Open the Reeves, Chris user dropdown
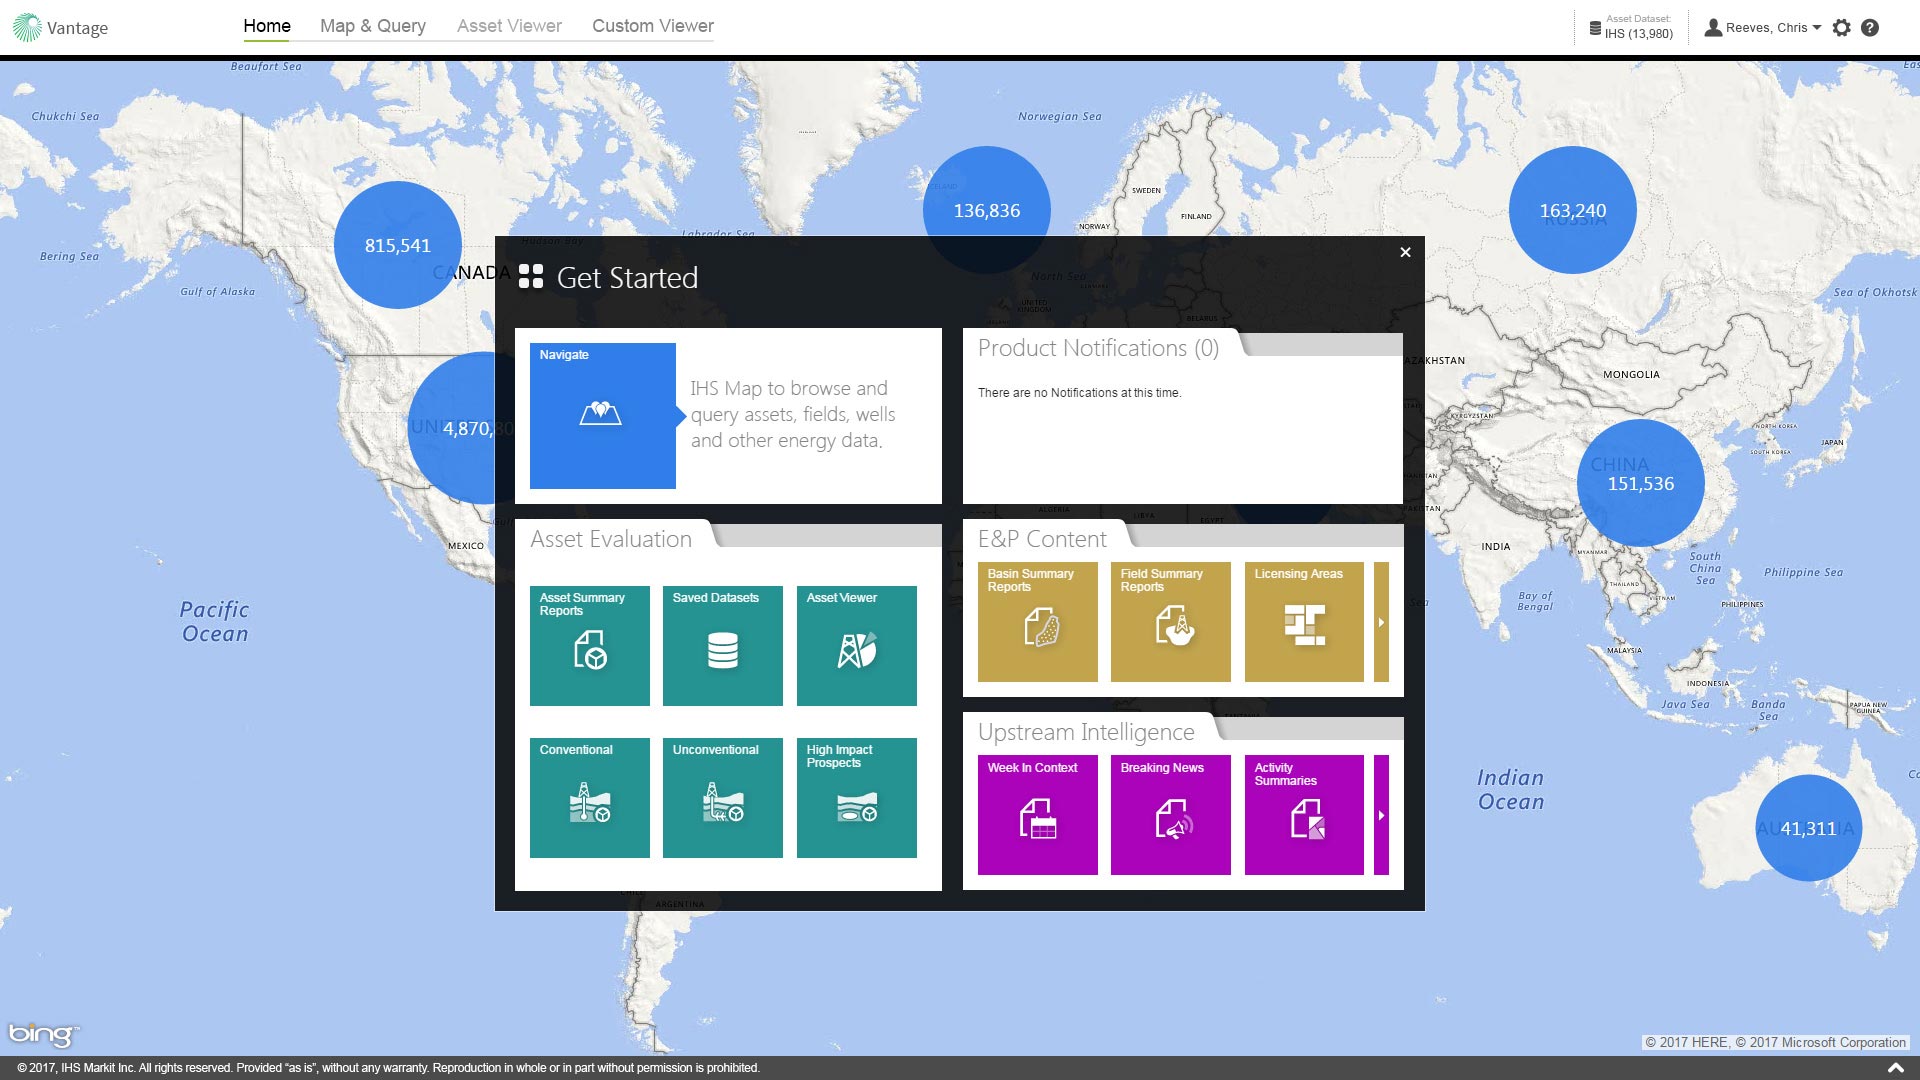The height and width of the screenshot is (1080, 1920). coord(1763,28)
